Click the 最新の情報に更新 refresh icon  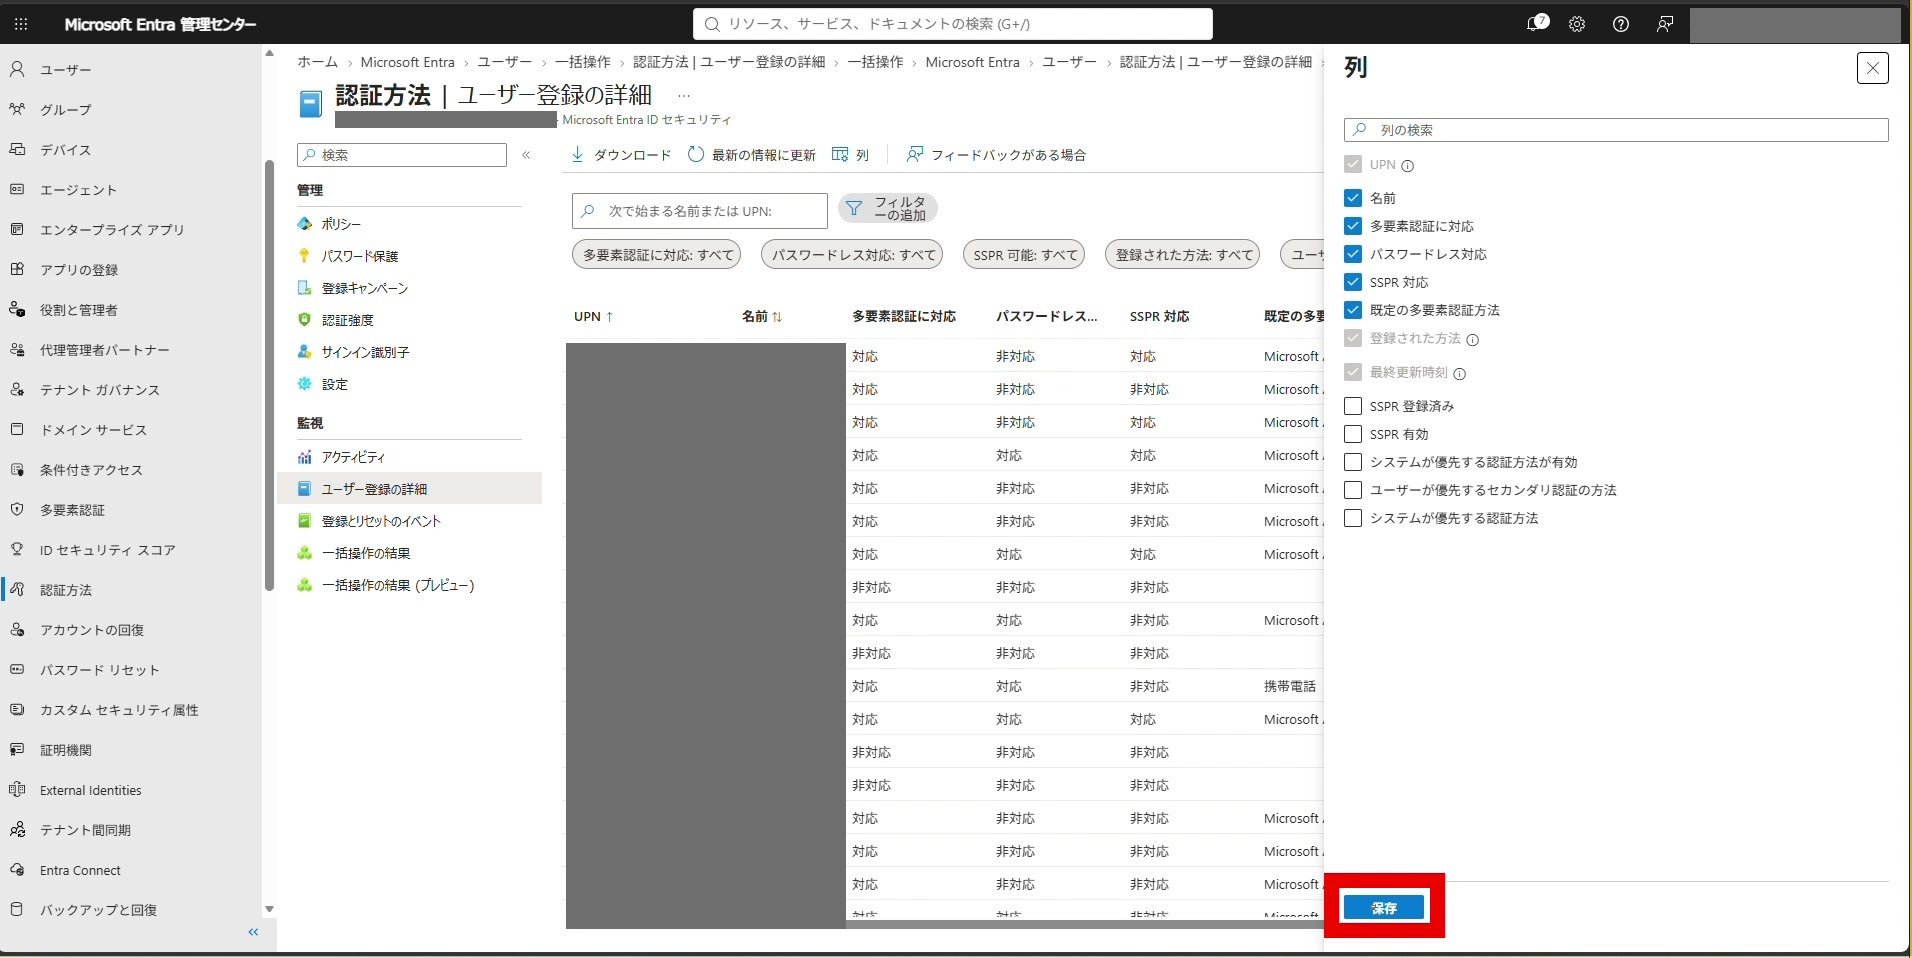(696, 154)
